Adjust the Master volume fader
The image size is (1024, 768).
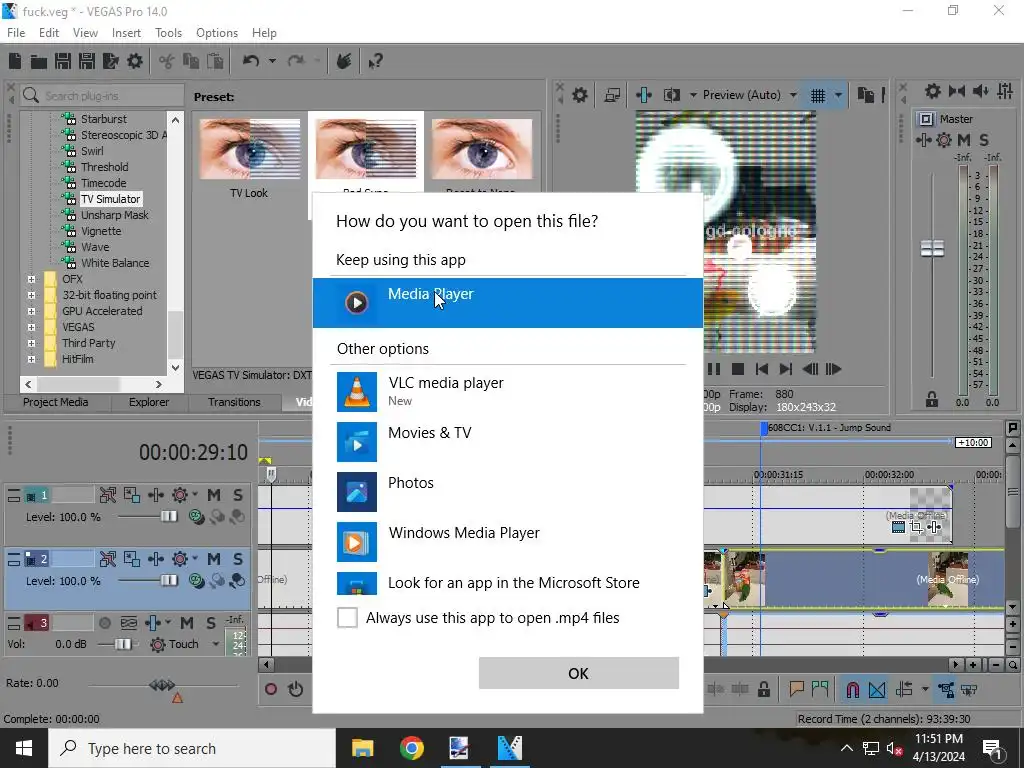click(932, 248)
